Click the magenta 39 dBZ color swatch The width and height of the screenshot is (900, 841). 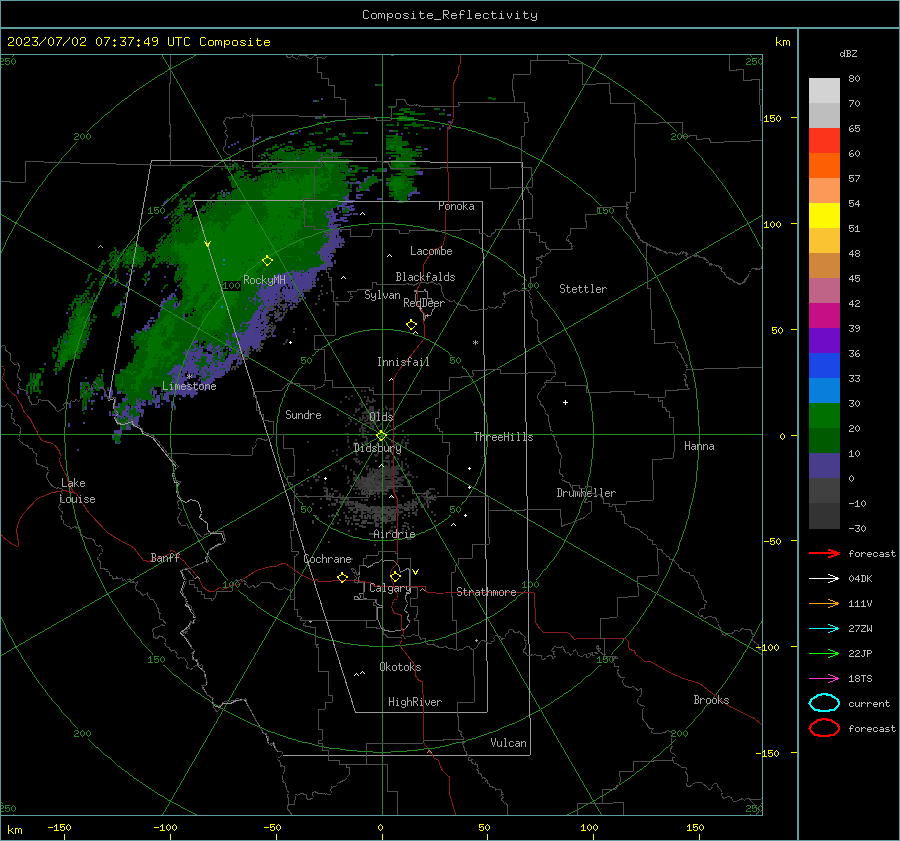(824, 316)
